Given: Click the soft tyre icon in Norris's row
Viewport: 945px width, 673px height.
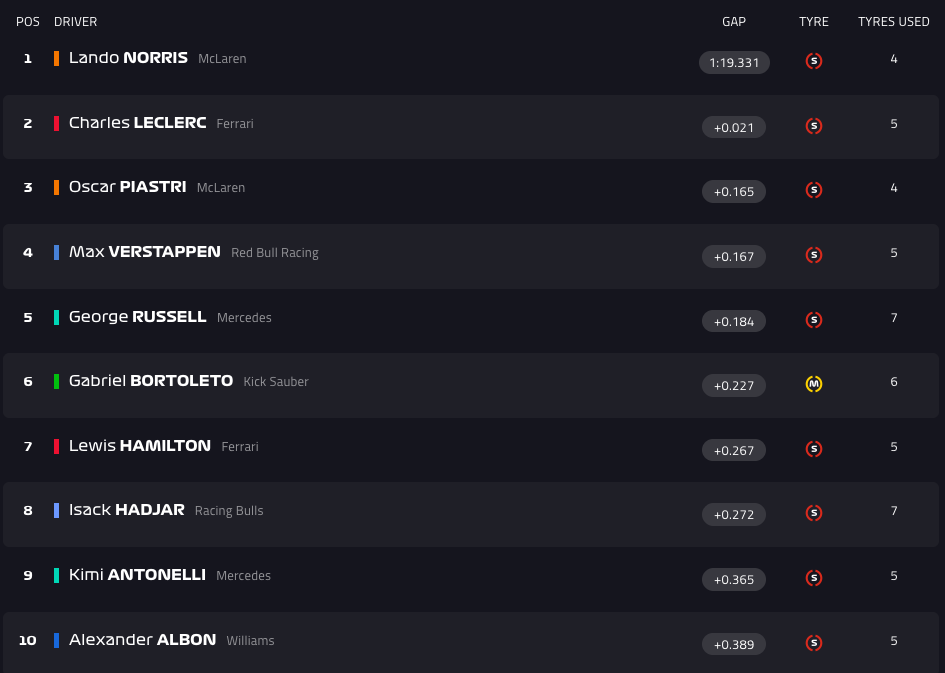Looking at the screenshot, I should pyautogui.click(x=814, y=61).
